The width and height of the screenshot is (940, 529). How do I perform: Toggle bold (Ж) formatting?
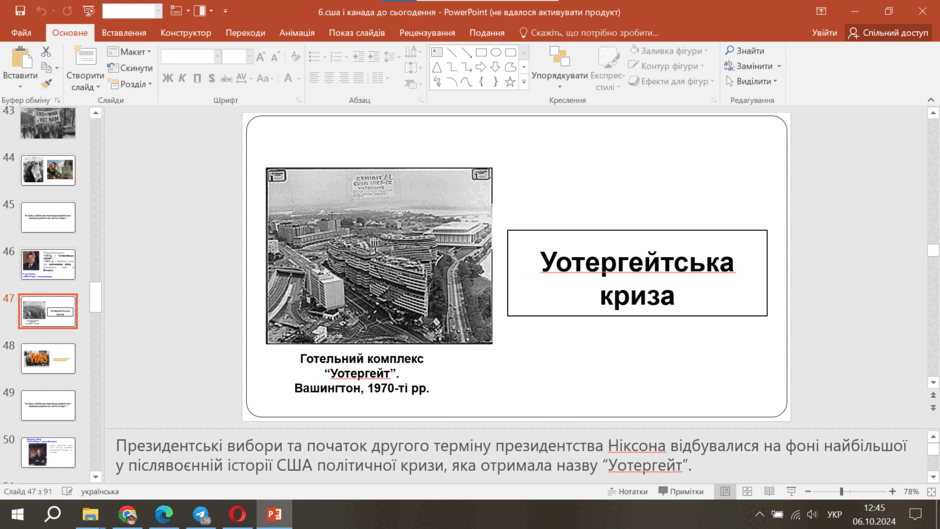(x=168, y=78)
